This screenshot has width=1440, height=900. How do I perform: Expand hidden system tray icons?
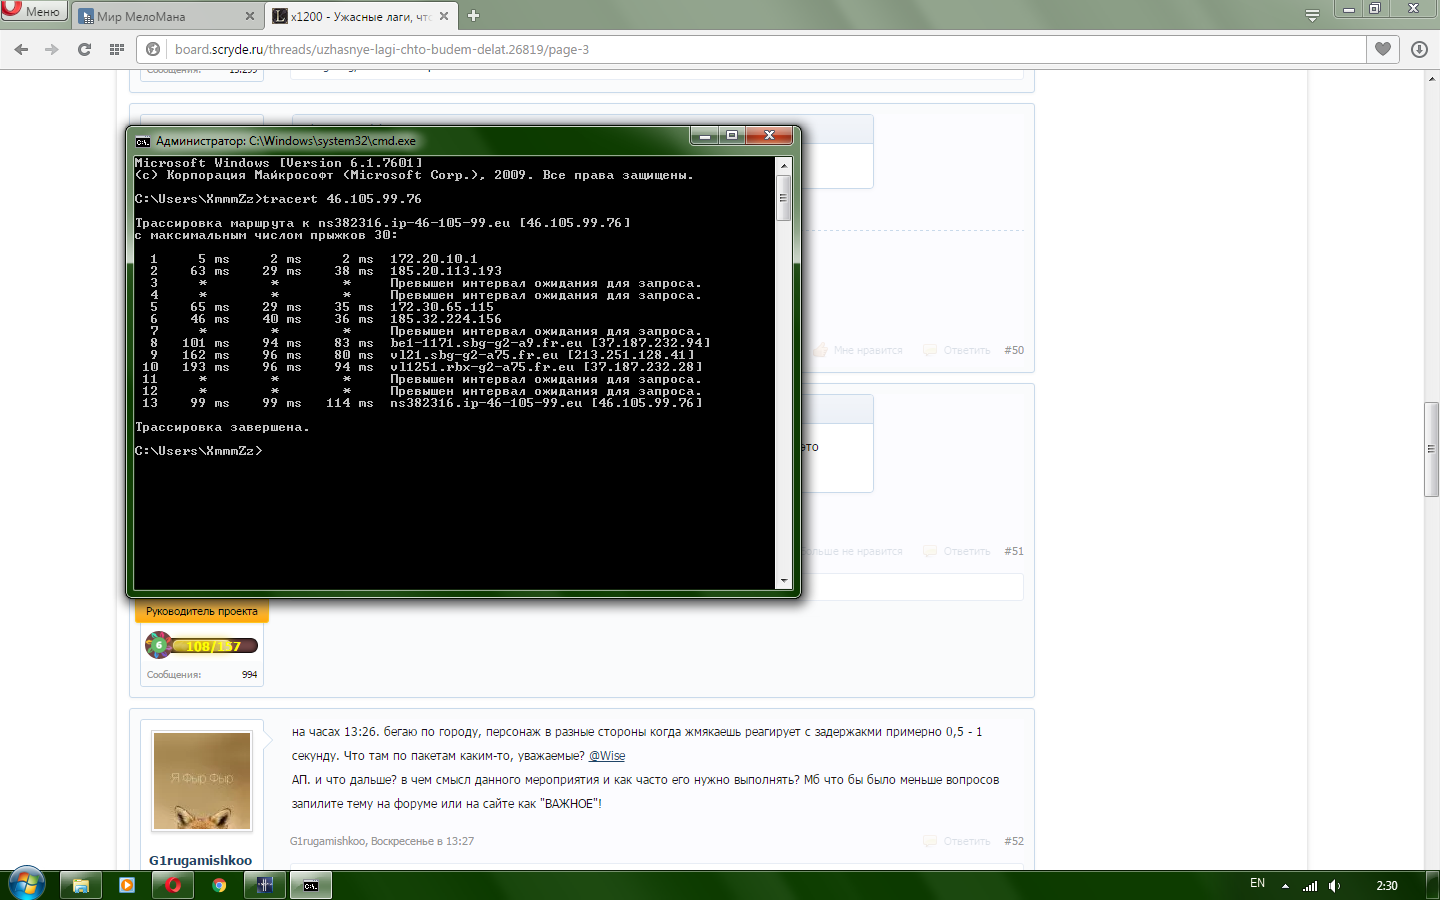coord(1285,885)
